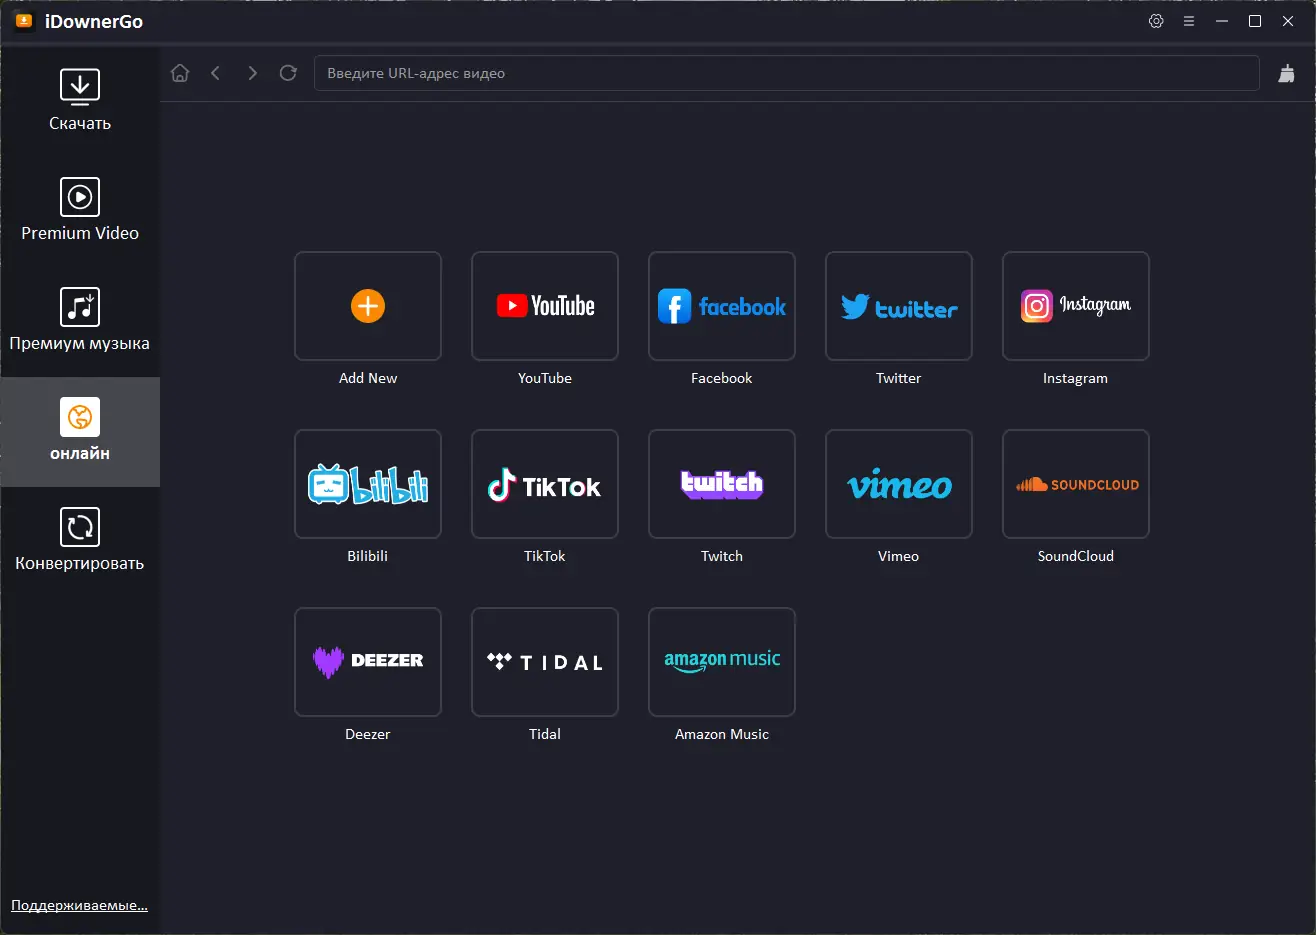The image size is (1316, 935).
Task: Open the Конвертировать section
Action: pyautogui.click(x=80, y=542)
